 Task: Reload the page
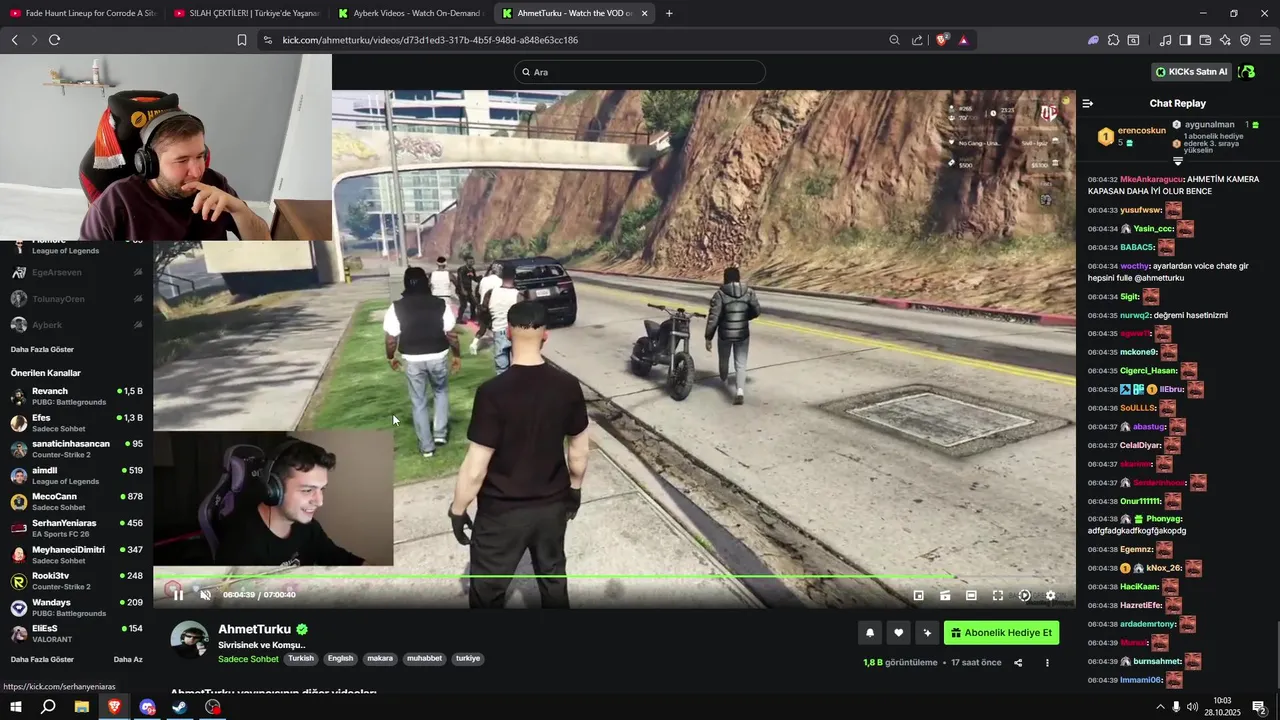point(54,40)
